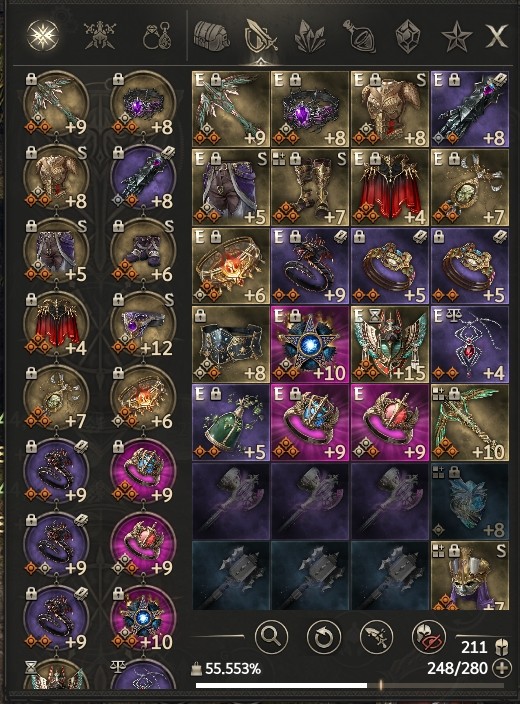Select the crossed swords helmet equipment tab
This screenshot has height=704, width=520.
(x=100, y=35)
